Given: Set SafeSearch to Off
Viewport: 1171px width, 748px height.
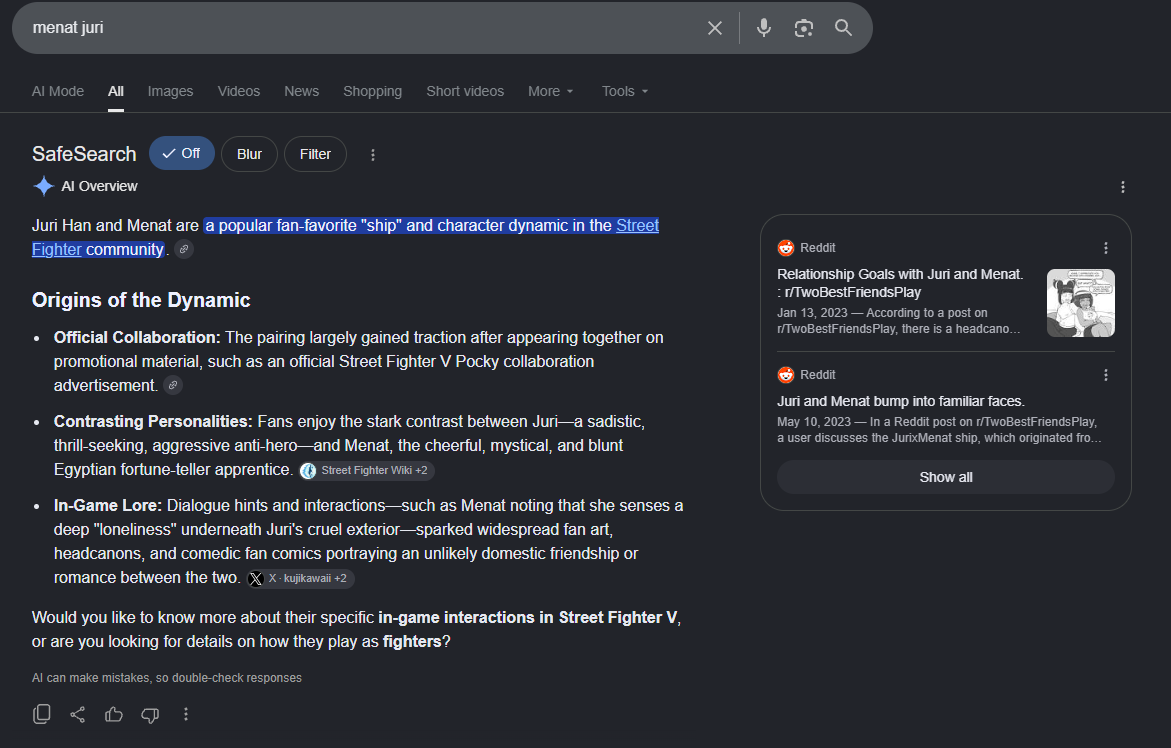Looking at the screenshot, I should pyautogui.click(x=181, y=154).
